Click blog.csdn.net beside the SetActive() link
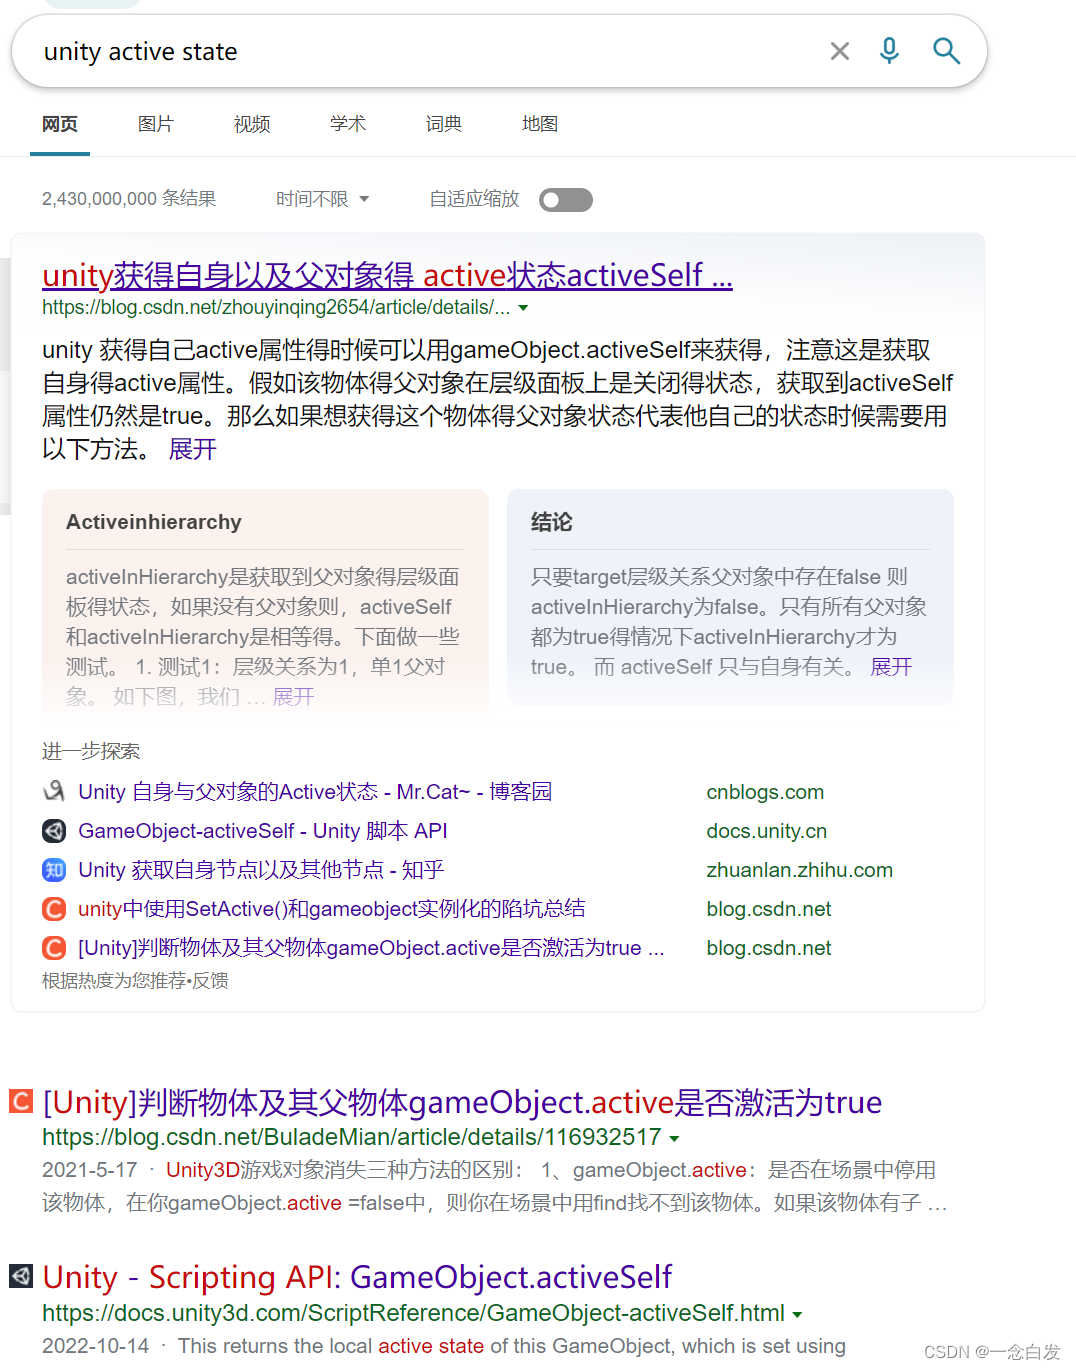The height and width of the screenshot is (1370, 1076). [769, 909]
